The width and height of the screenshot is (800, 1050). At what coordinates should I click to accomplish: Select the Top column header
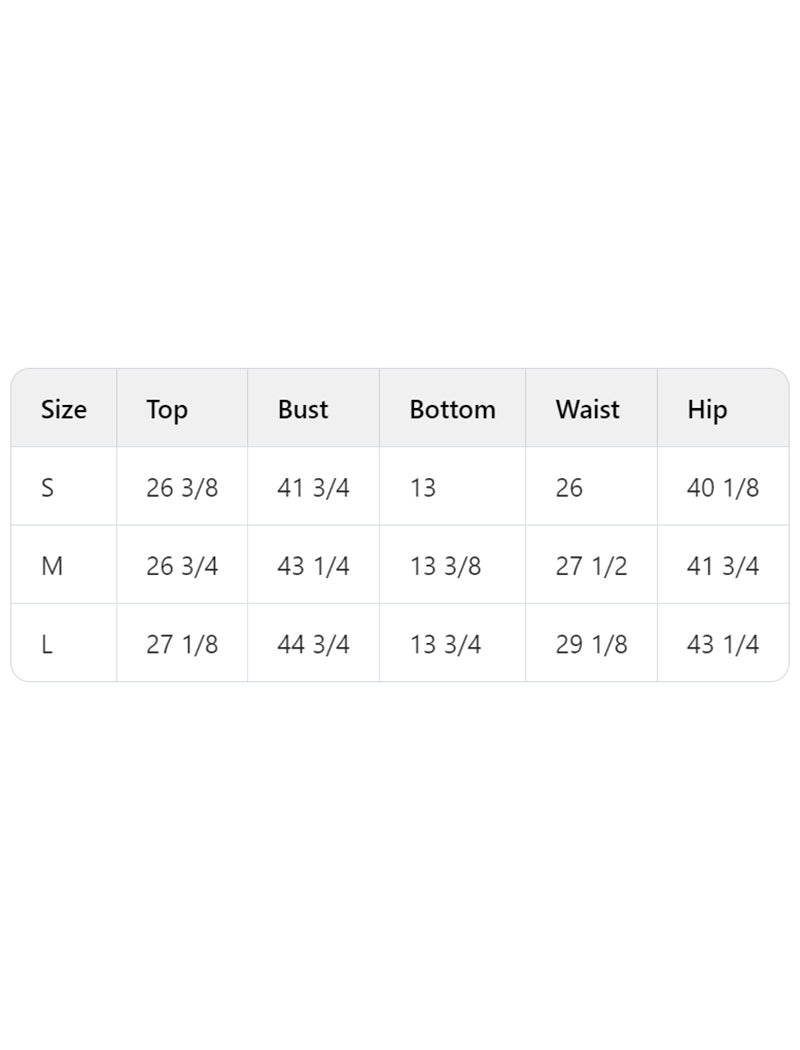pos(167,410)
